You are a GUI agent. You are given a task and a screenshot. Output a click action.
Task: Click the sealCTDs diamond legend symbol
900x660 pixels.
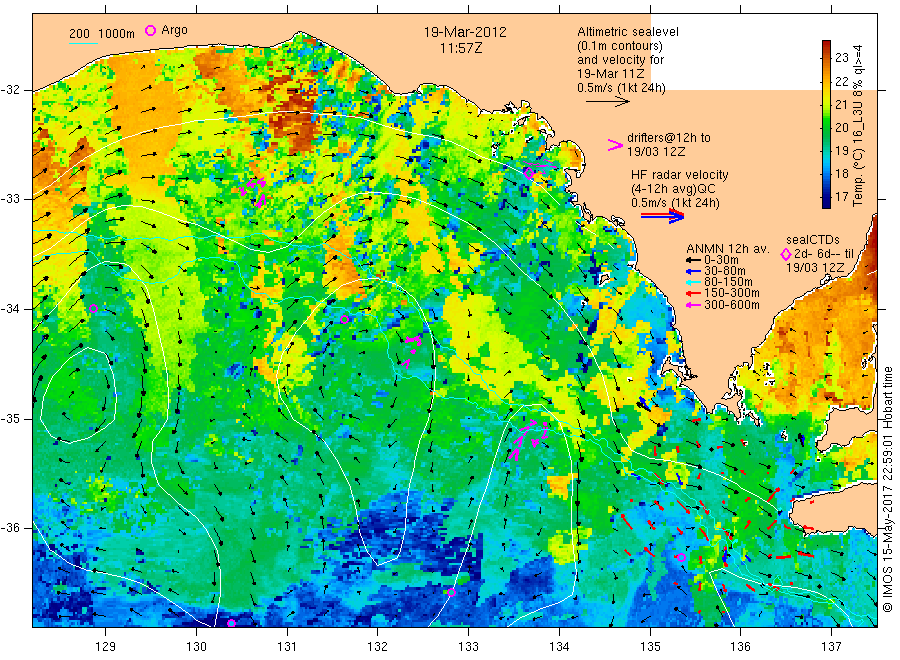786,254
